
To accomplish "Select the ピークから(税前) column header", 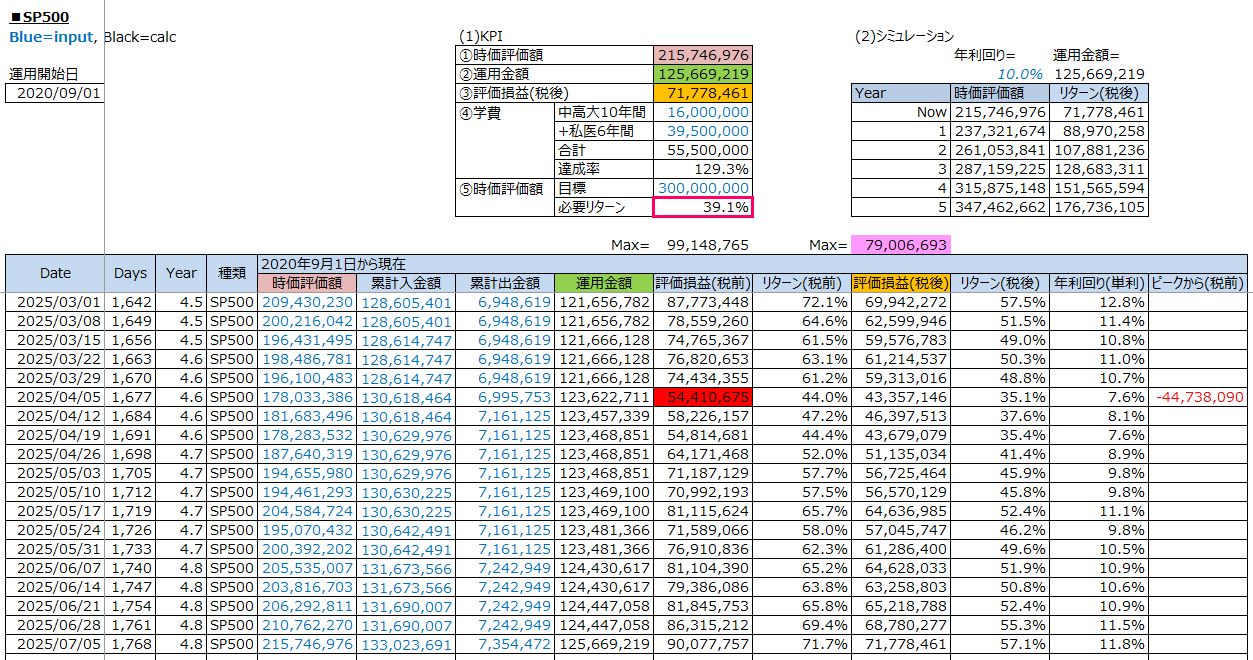I will (x=1197, y=283).
